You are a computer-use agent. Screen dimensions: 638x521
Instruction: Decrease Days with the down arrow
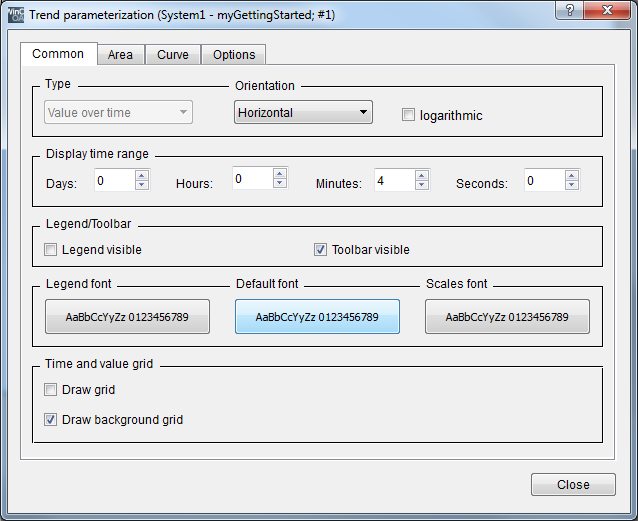142,185
